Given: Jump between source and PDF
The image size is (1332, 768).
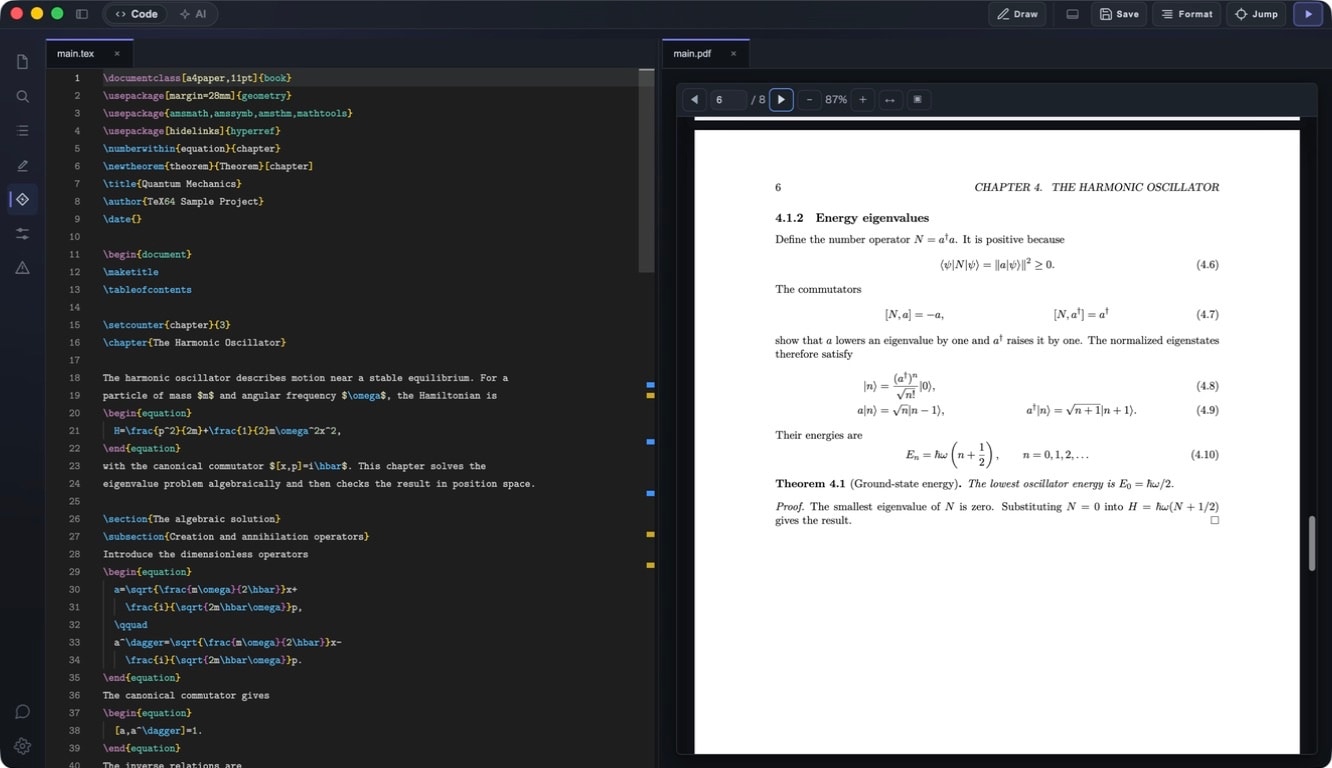Looking at the screenshot, I should click(x=1256, y=14).
